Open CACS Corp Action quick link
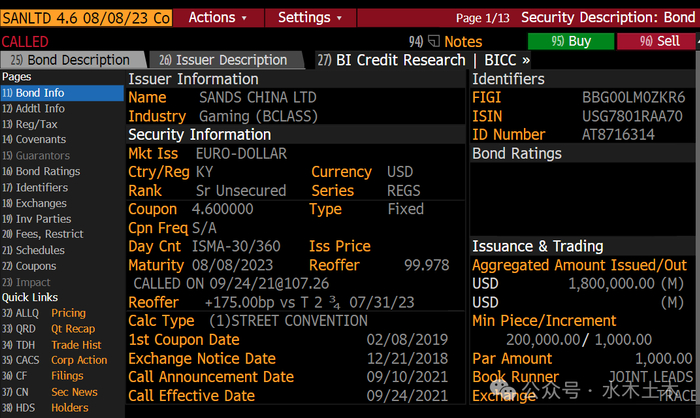 pos(79,360)
